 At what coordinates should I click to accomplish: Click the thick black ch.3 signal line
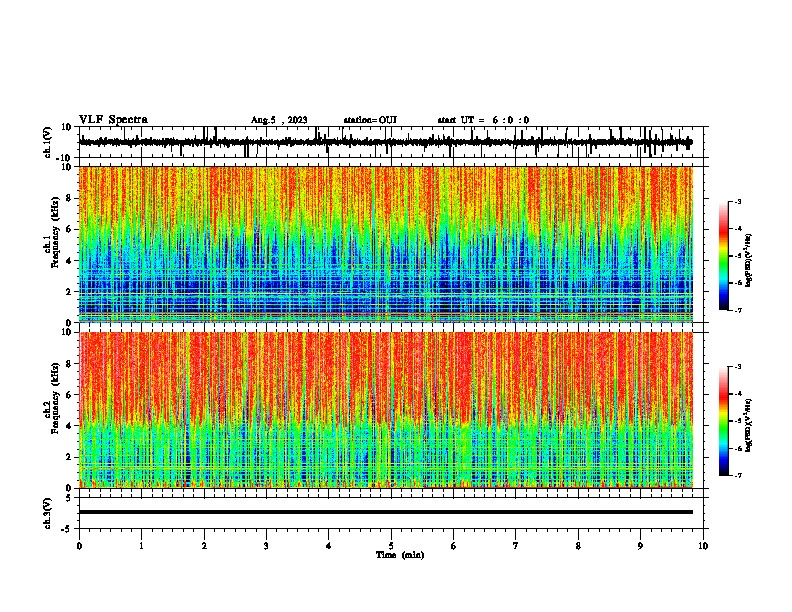pyautogui.click(x=386, y=512)
